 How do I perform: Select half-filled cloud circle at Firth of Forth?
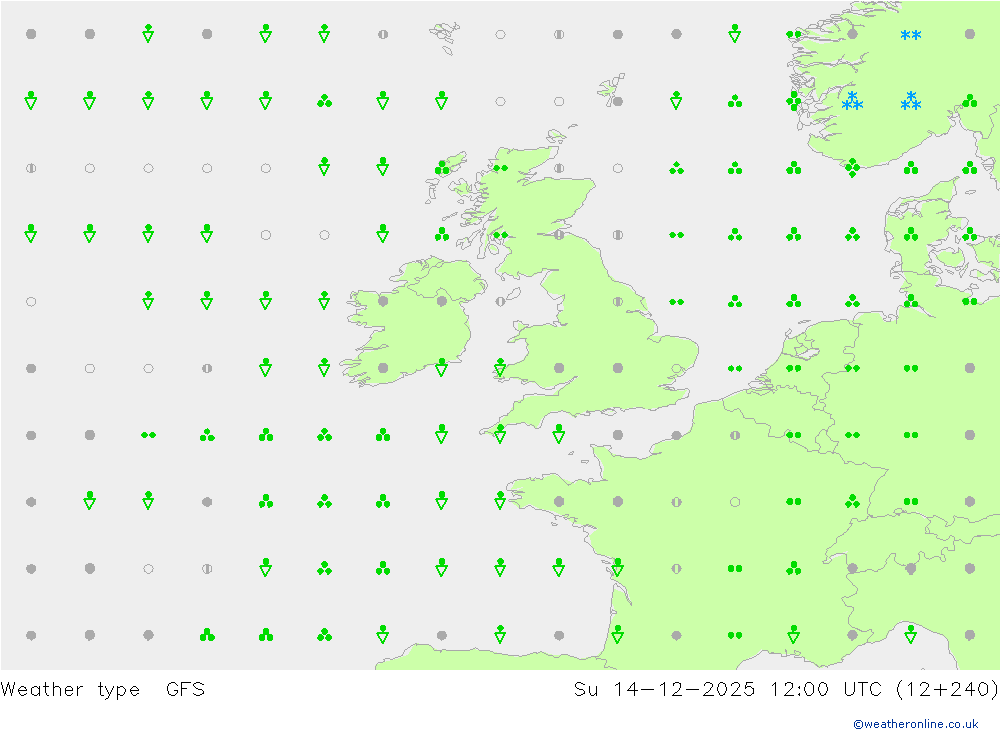(559, 235)
